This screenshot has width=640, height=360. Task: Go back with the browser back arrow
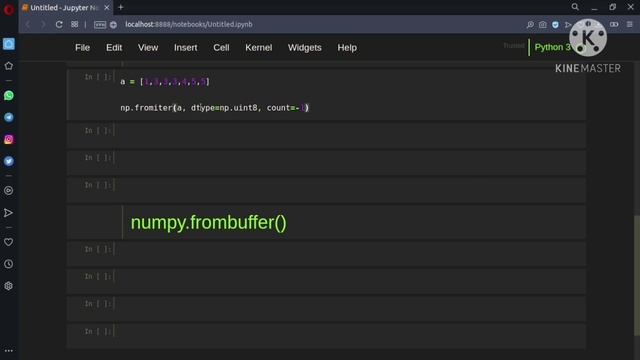[28, 24]
